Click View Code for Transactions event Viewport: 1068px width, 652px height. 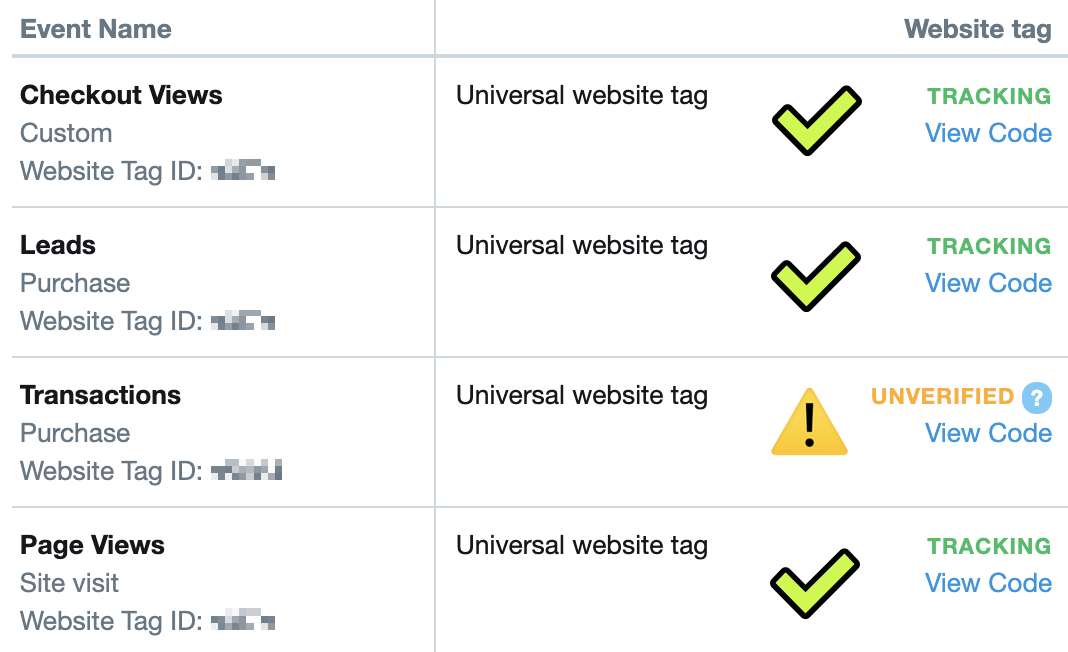[988, 433]
